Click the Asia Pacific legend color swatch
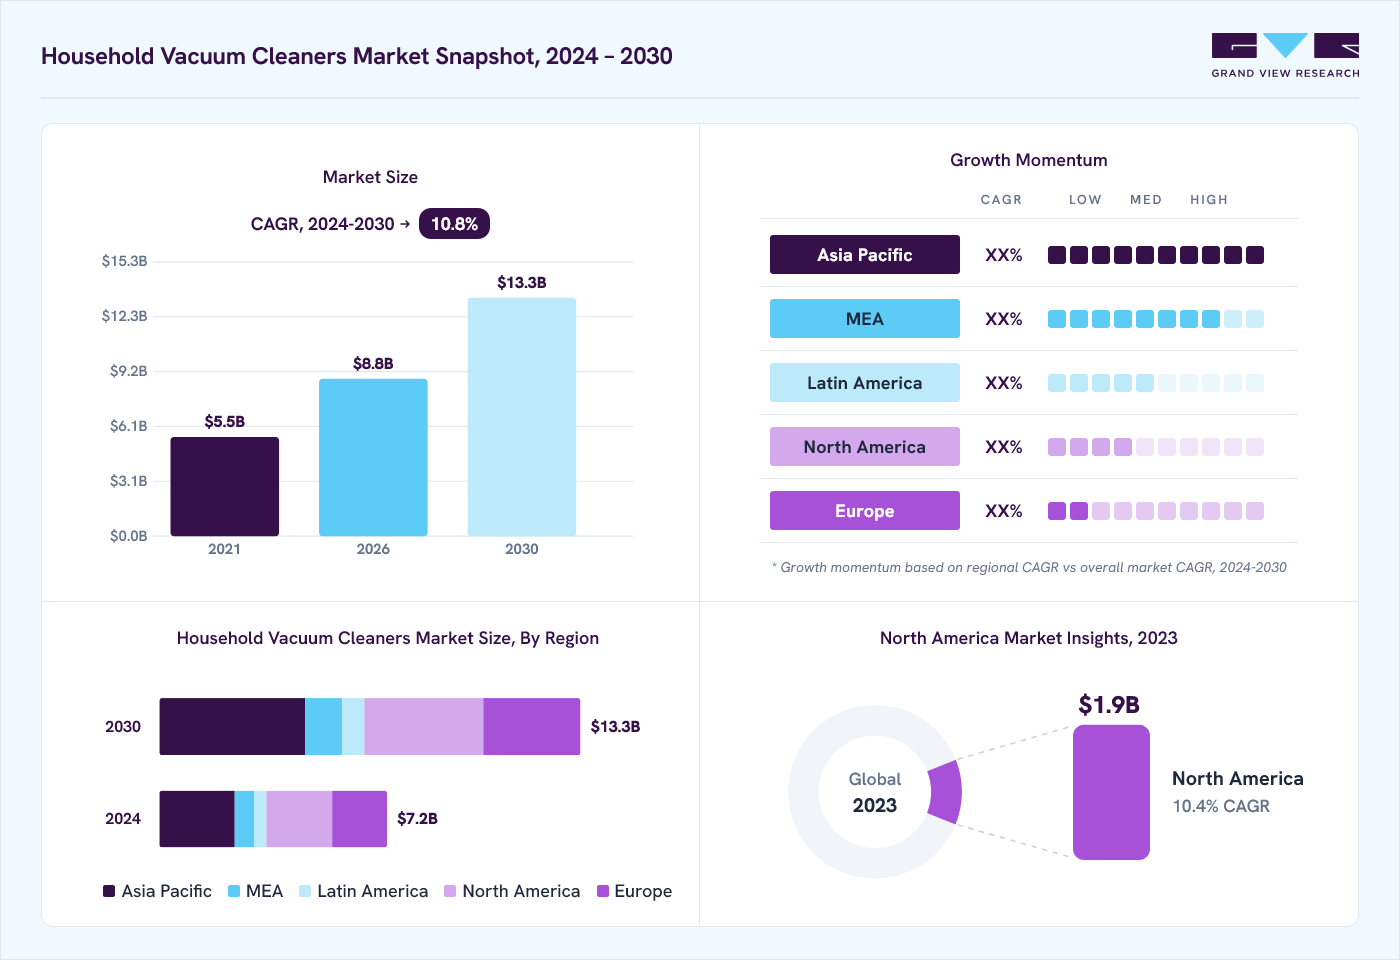This screenshot has width=1400, height=960. 109,891
